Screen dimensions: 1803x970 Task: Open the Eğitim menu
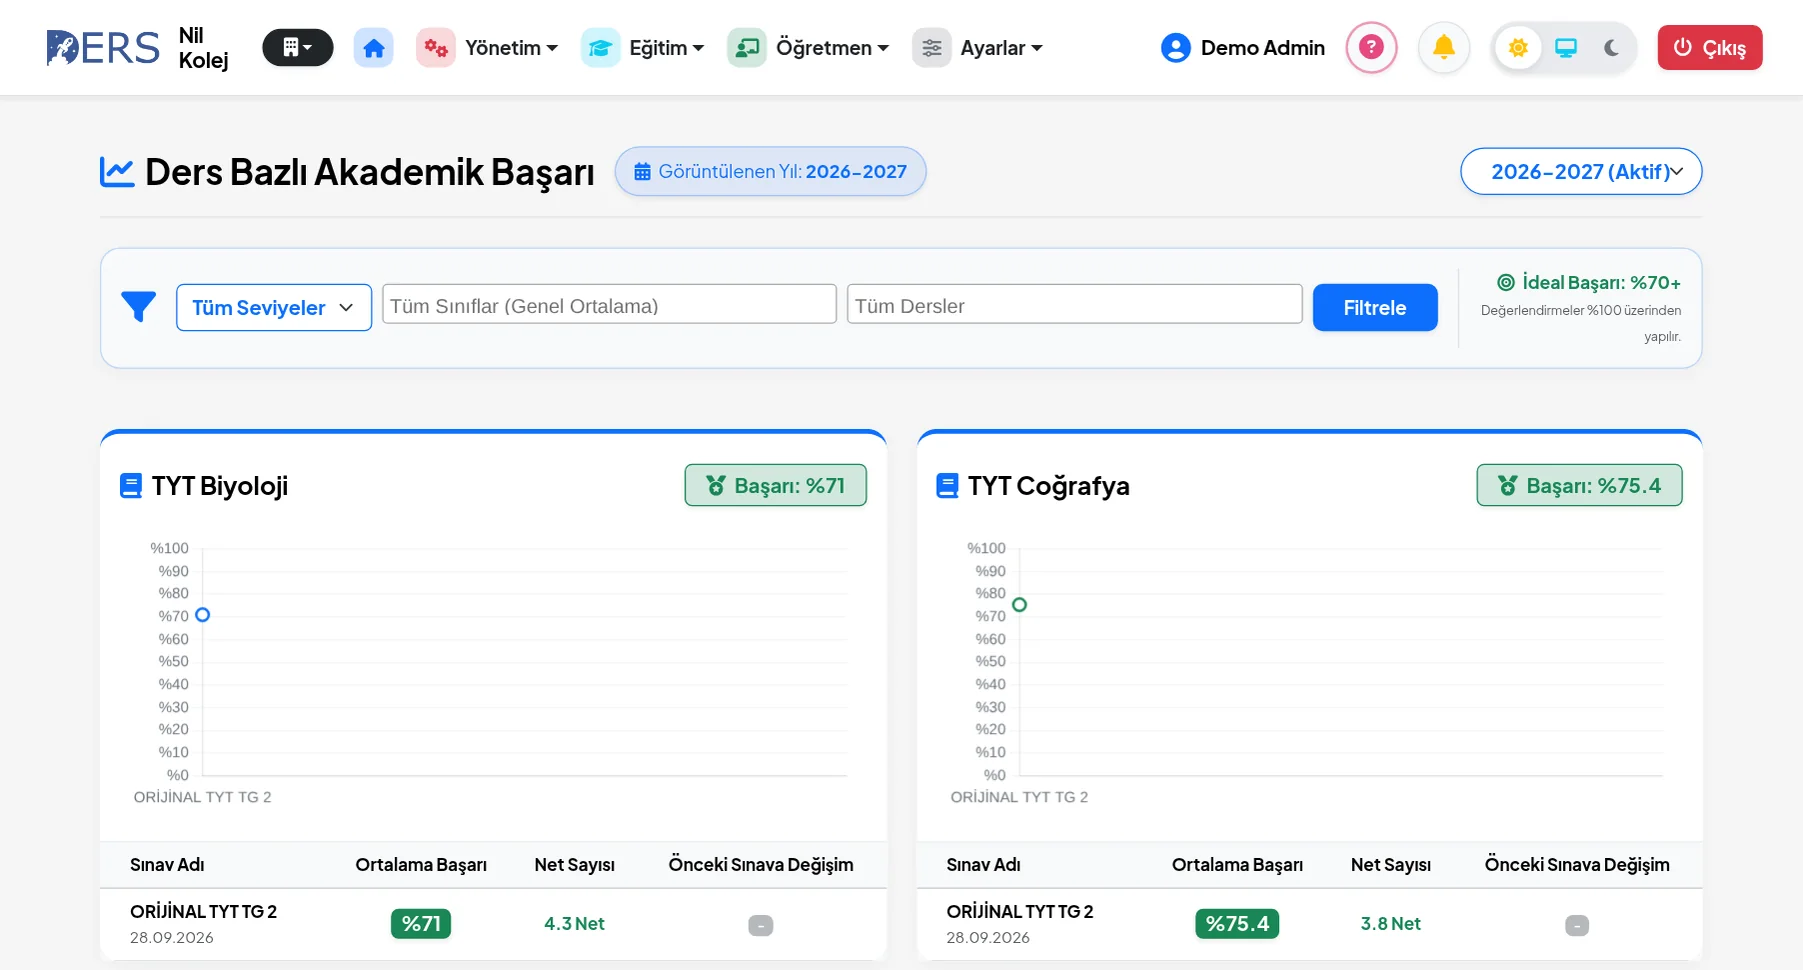tap(643, 48)
